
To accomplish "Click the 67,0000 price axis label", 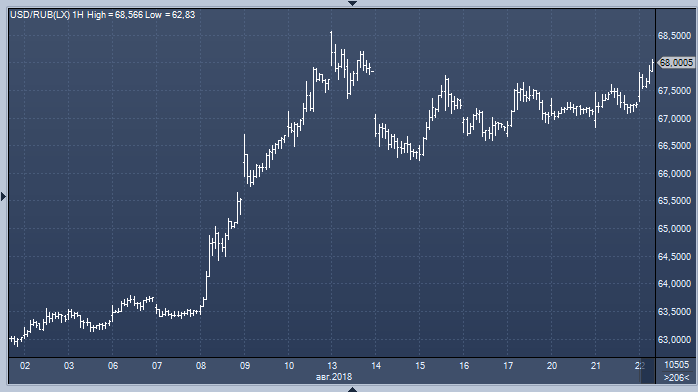I will coord(674,118).
